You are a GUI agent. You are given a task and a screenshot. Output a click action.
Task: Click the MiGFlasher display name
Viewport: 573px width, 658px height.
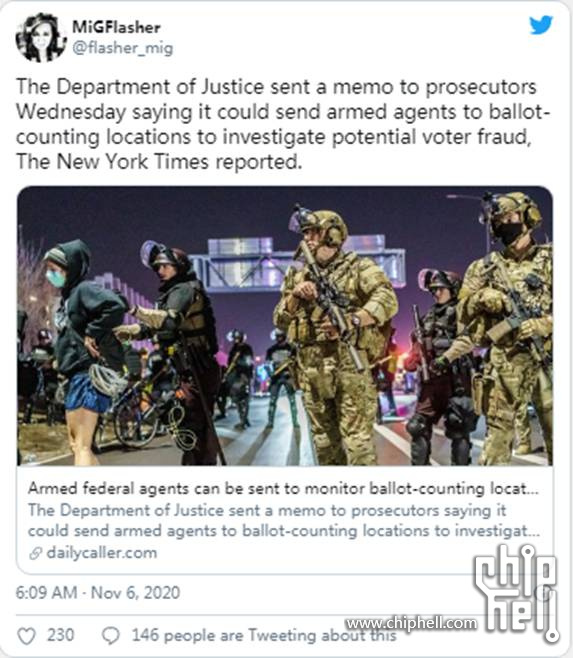tap(116, 27)
